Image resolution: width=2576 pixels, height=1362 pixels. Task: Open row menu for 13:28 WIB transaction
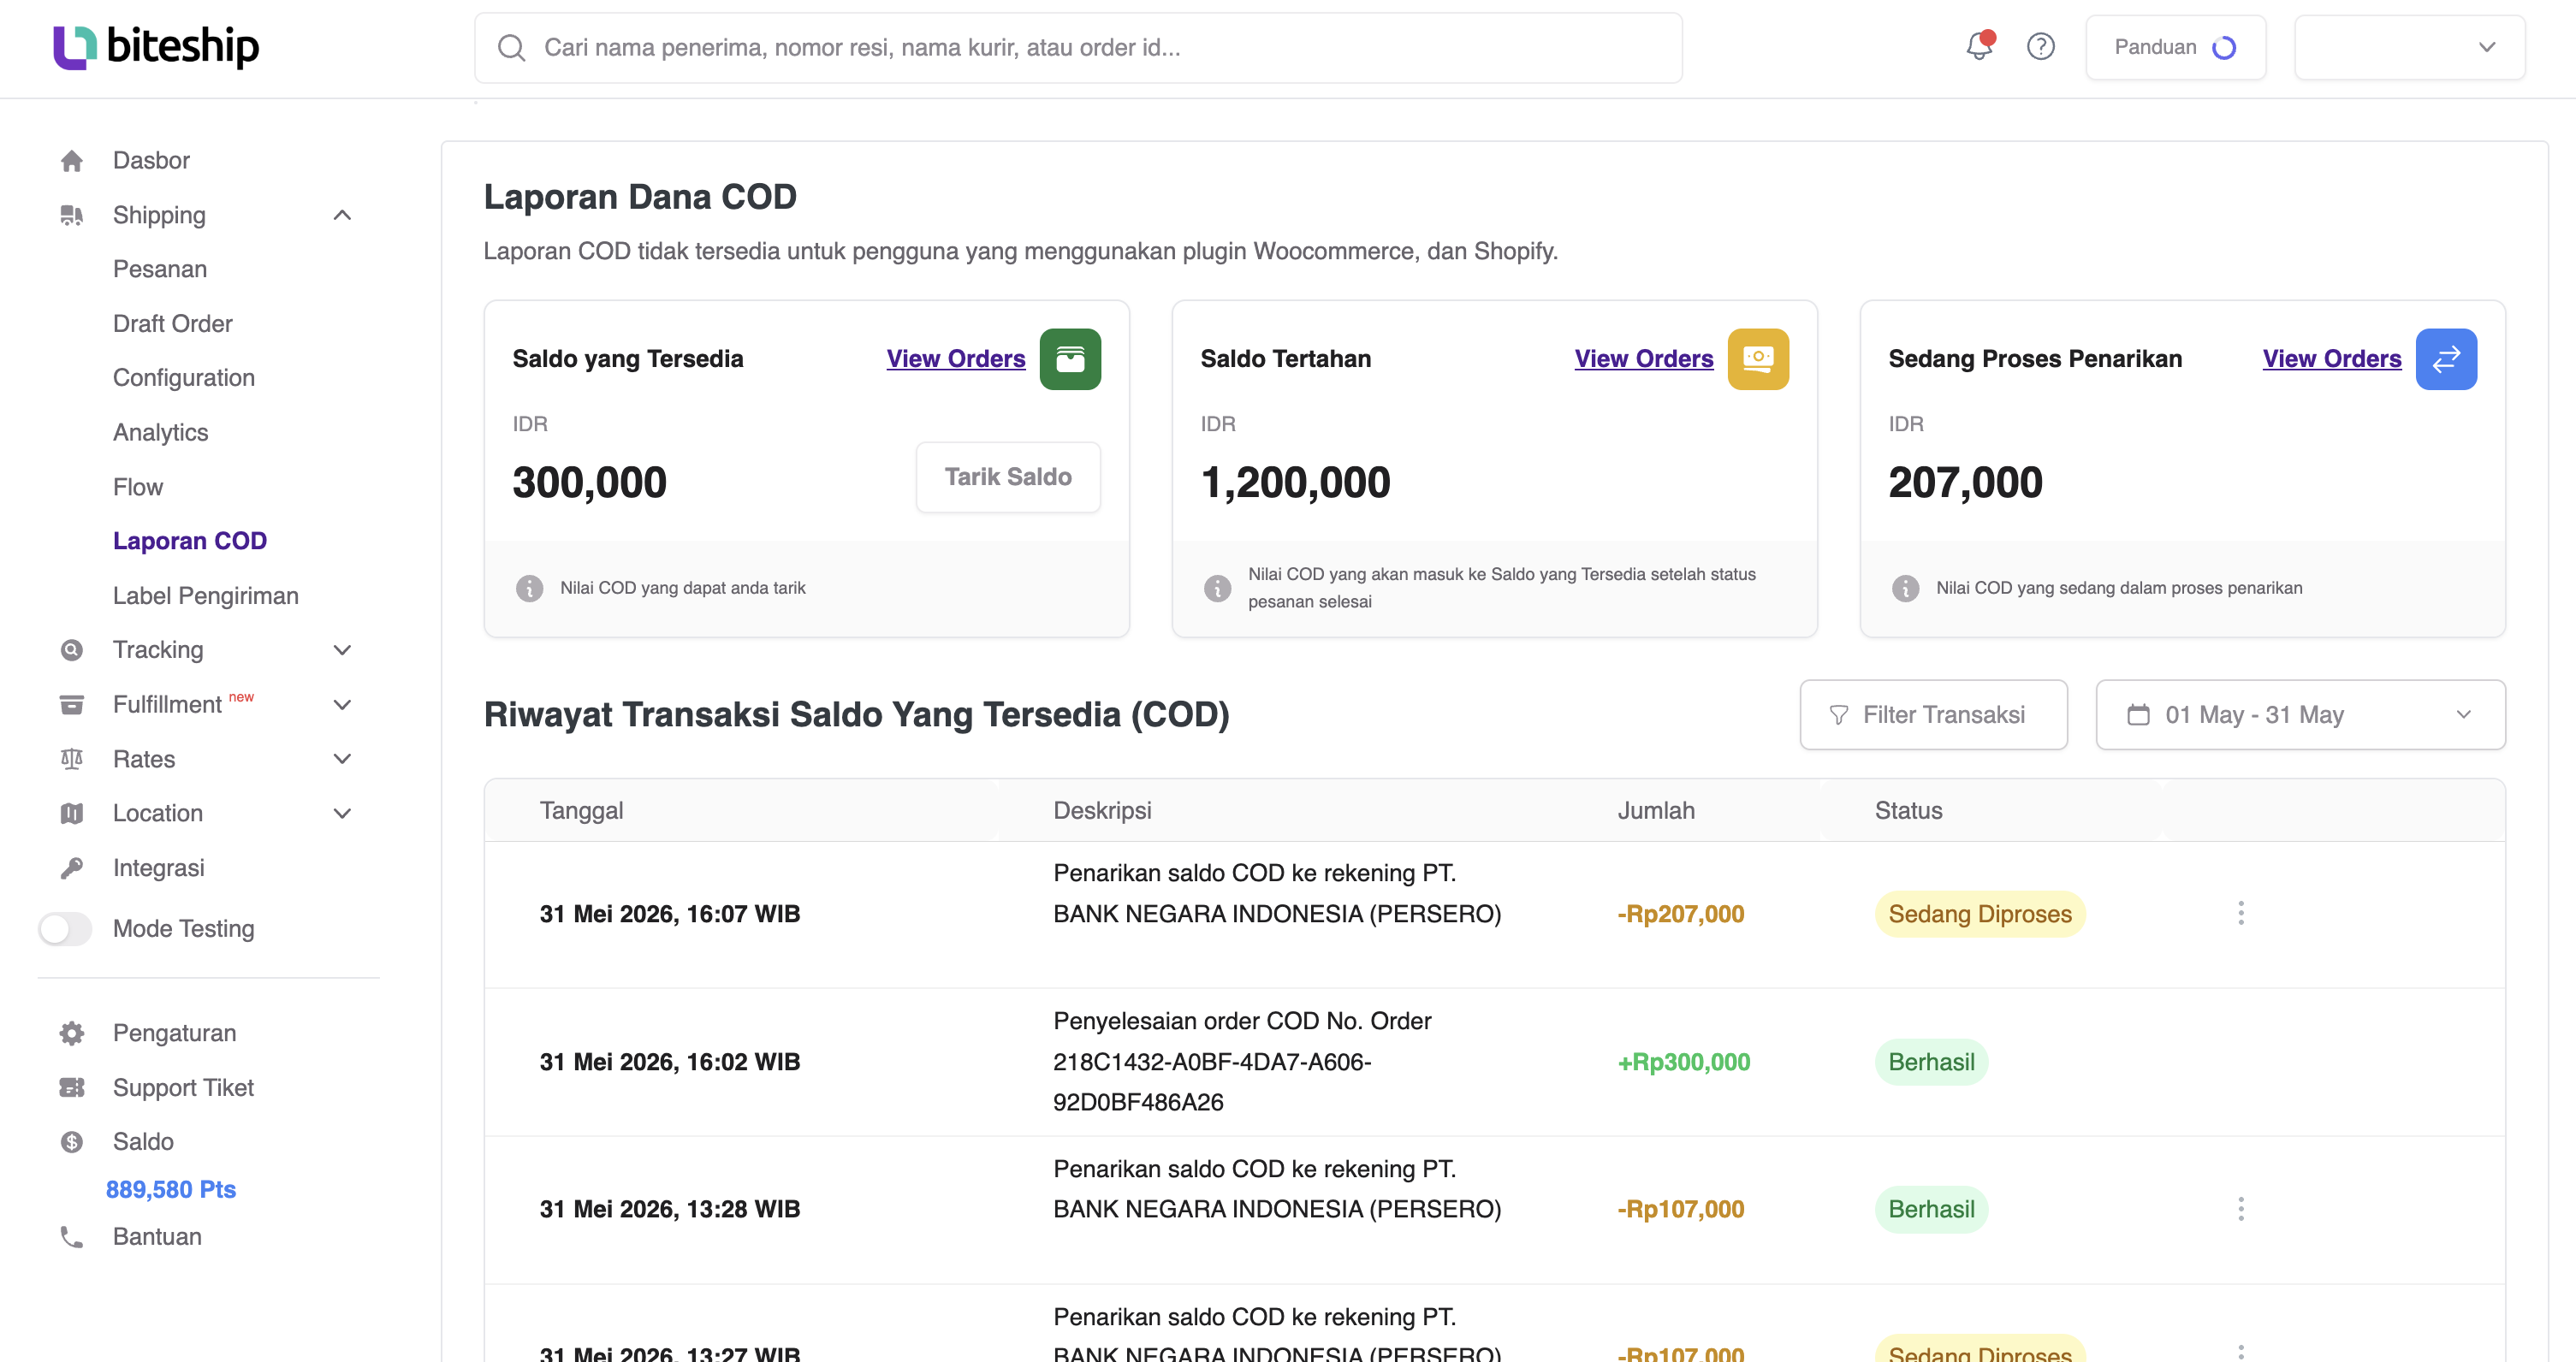click(2241, 1209)
